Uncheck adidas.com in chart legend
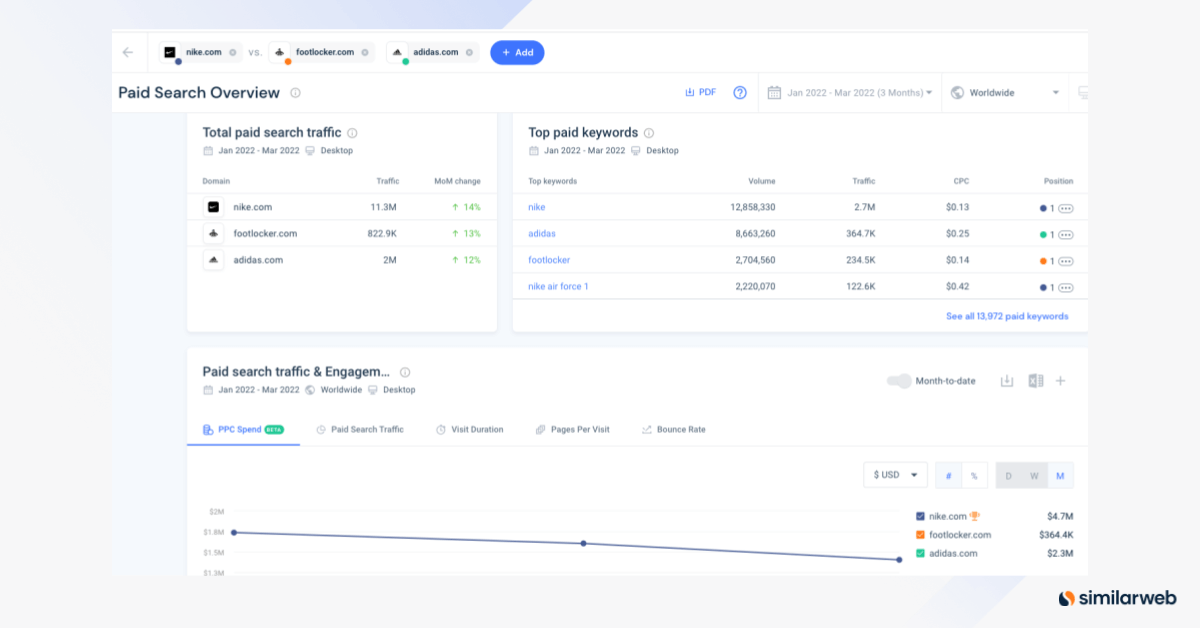The width and height of the screenshot is (1200, 628). 920,553
